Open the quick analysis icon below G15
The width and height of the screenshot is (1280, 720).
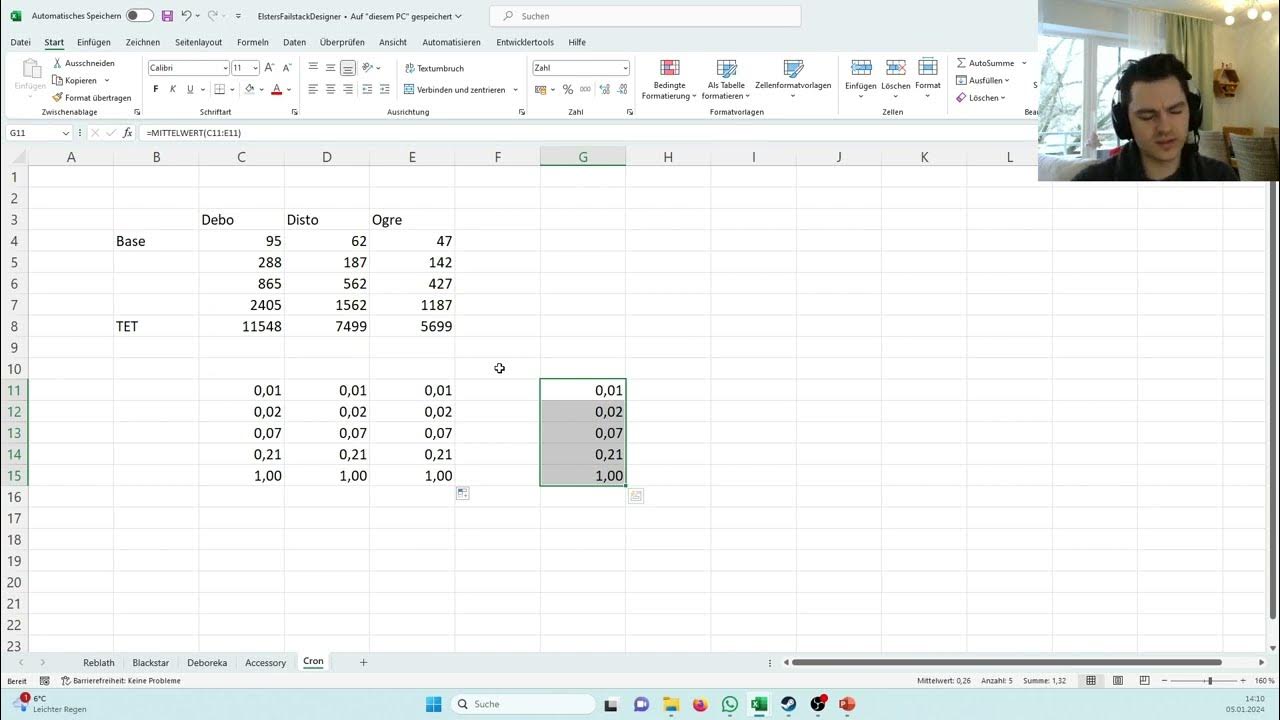(636, 496)
